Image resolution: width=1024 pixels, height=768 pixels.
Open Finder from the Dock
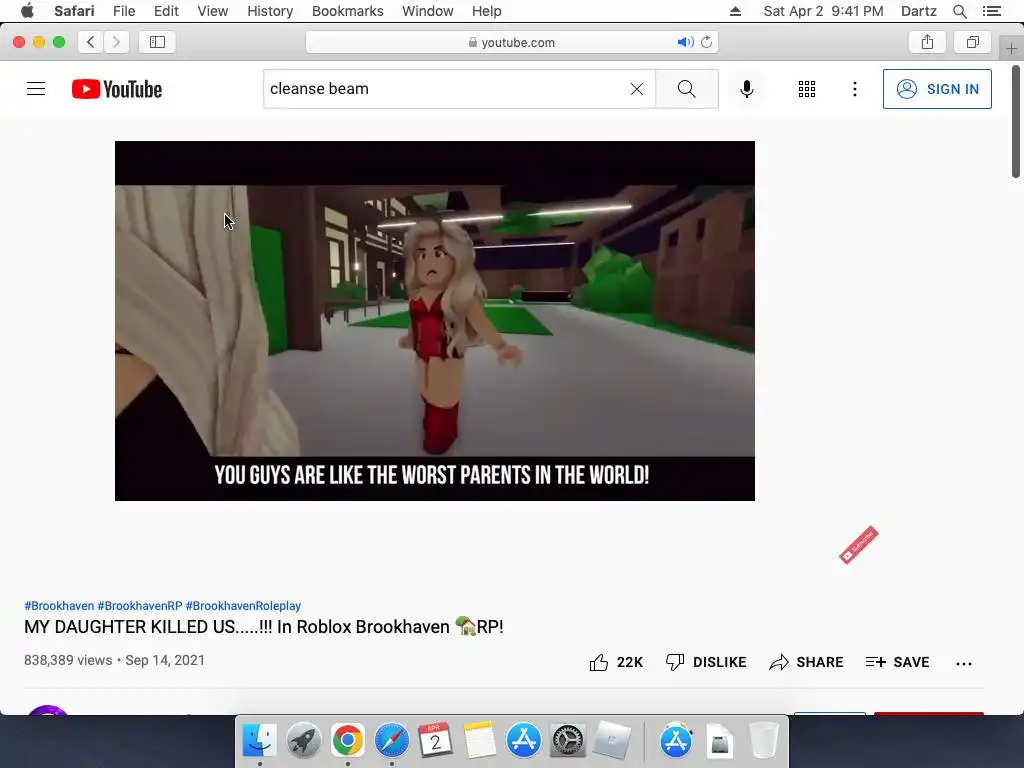(260, 741)
